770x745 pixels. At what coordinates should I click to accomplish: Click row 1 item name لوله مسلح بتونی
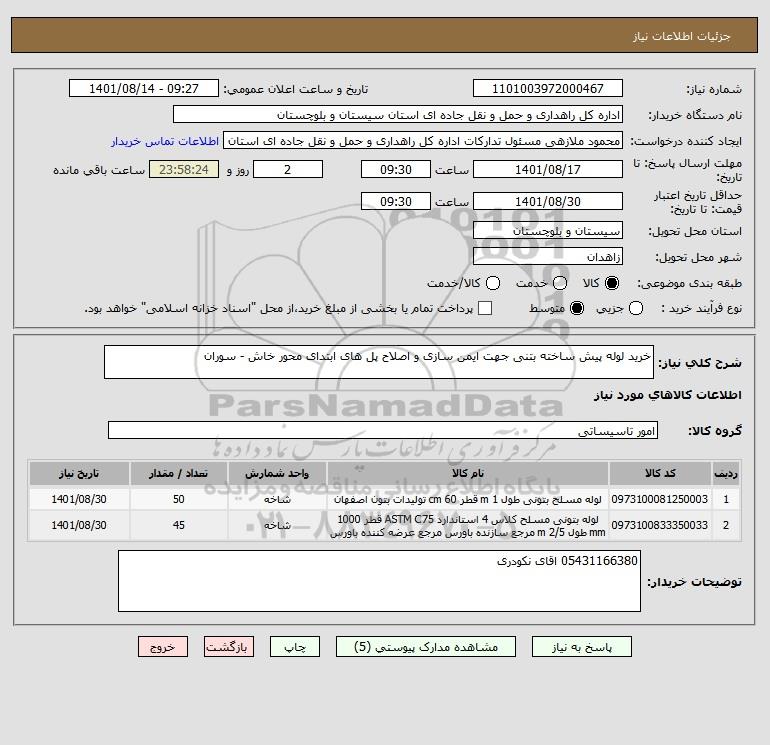468,499
